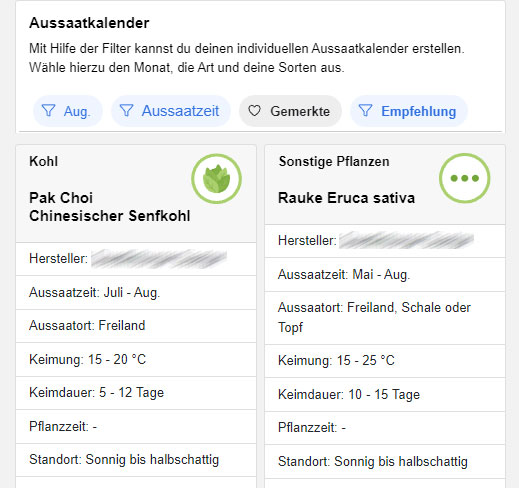This screenshot has width=519, height=488.
Task: Click the funnel icon beside Aussaatzeit
Action: (x=126, y=110)
